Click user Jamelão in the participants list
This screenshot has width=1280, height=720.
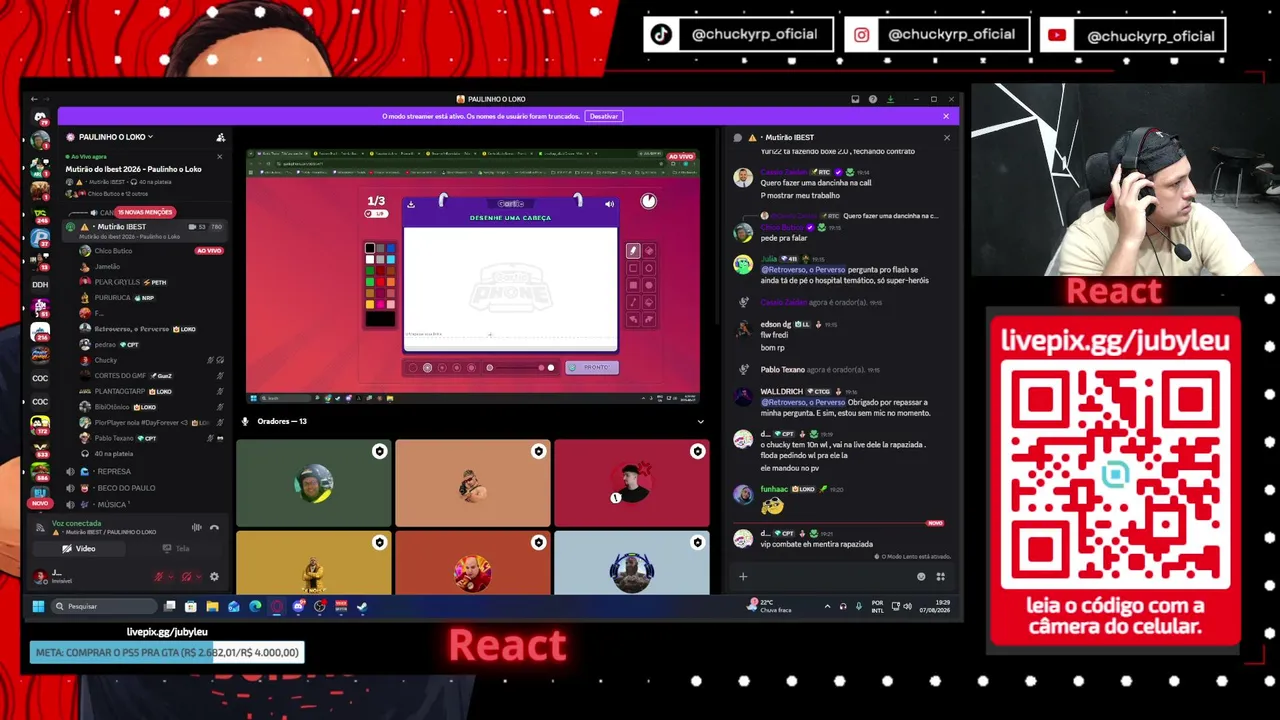click(x=107, y=266)
